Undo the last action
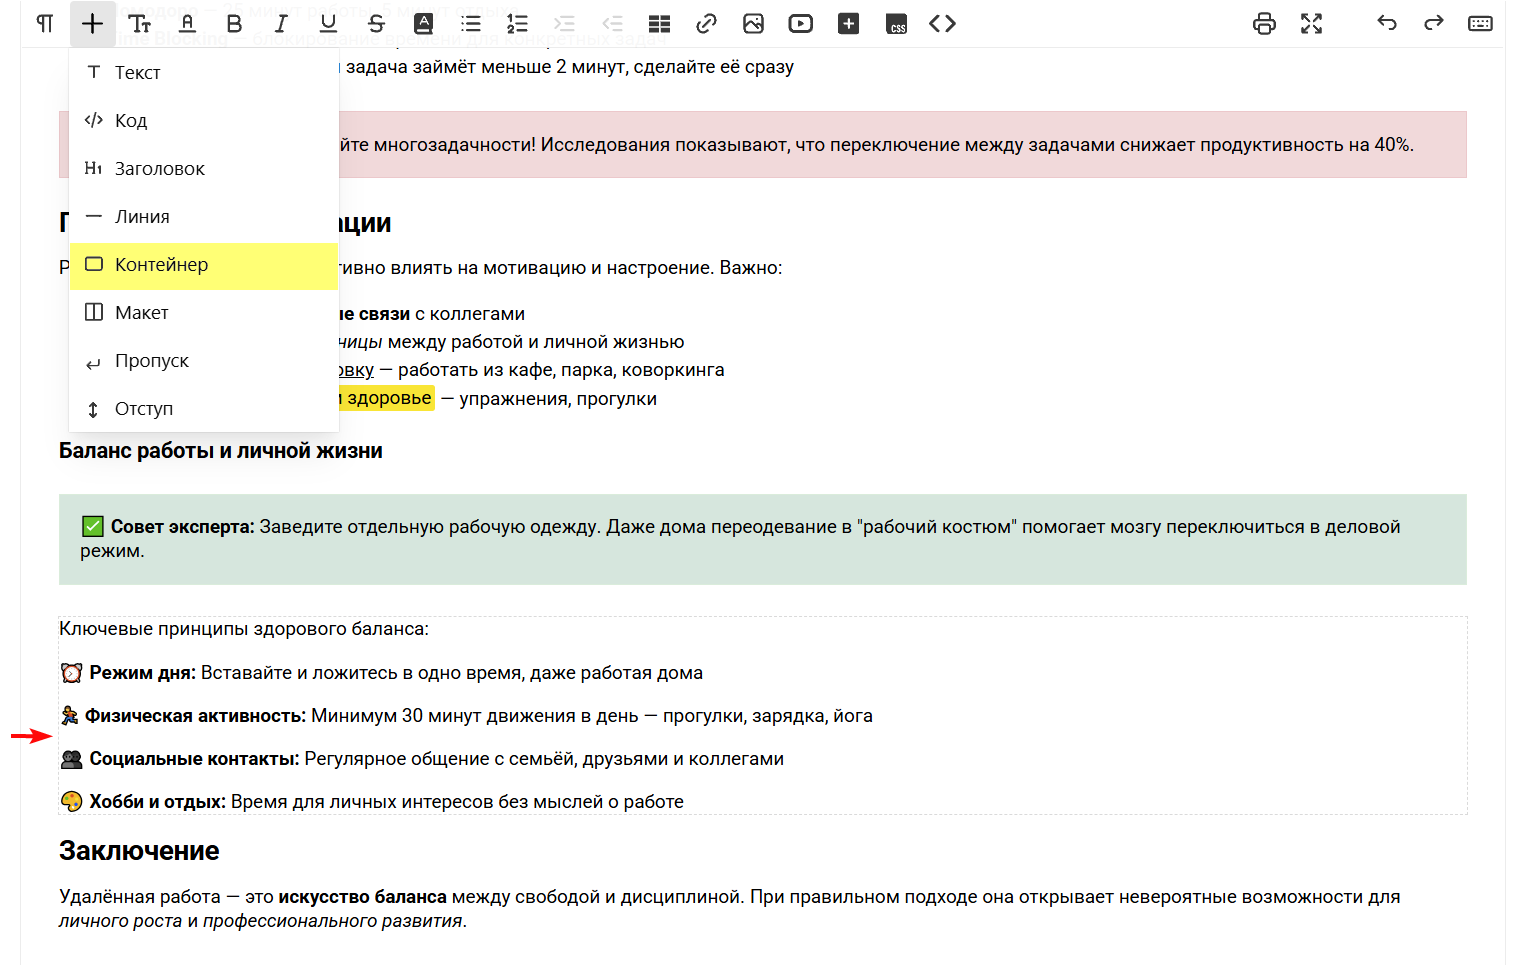This screenshot has width=1525, height=965. tap(1386, 24)
